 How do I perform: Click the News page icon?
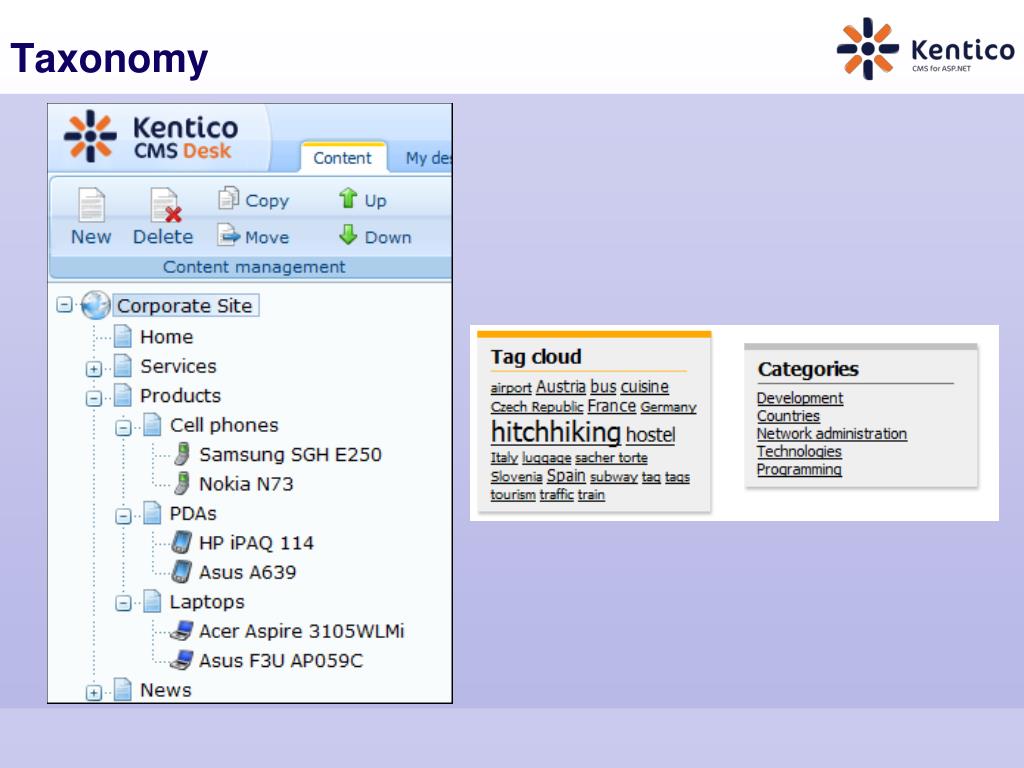[x=123, y=689]
